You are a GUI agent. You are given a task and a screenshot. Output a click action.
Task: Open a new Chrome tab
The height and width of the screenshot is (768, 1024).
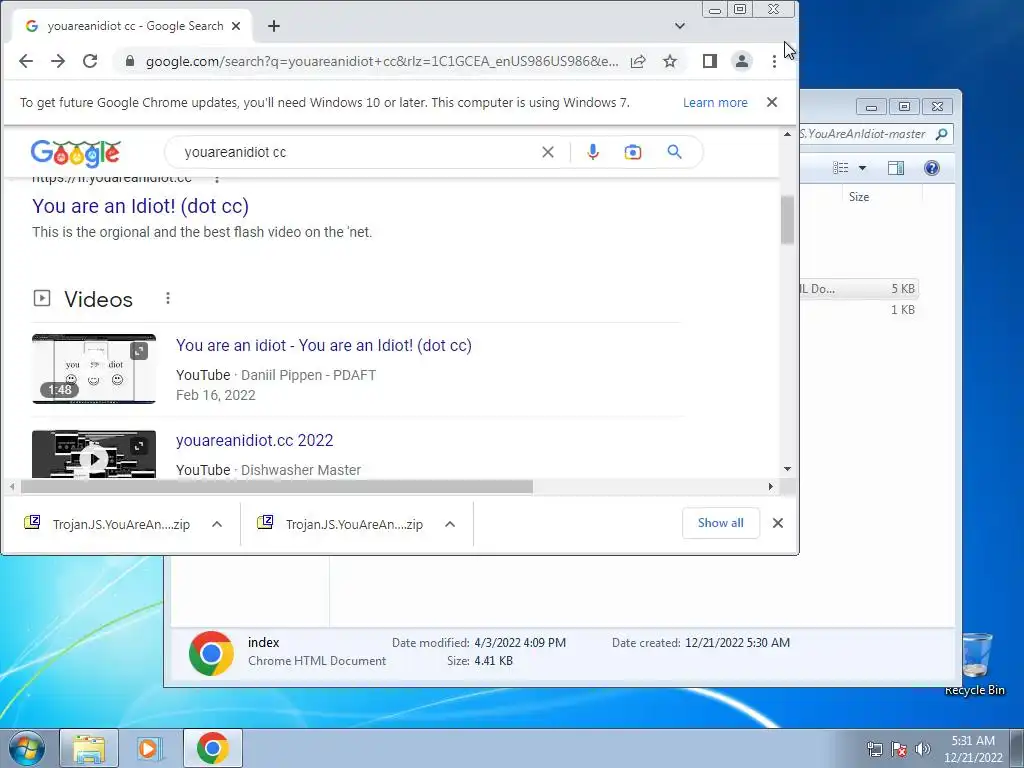click(x=274, y=26)
